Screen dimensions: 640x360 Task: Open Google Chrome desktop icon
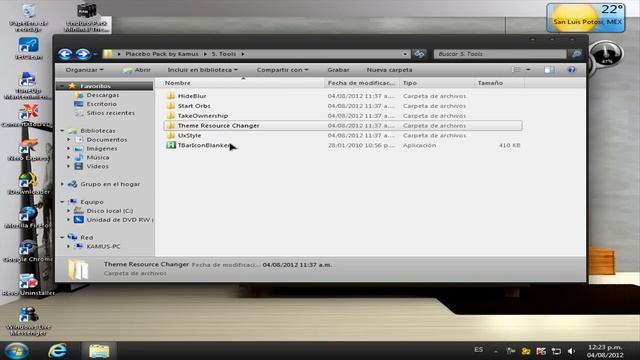[28, 251]
